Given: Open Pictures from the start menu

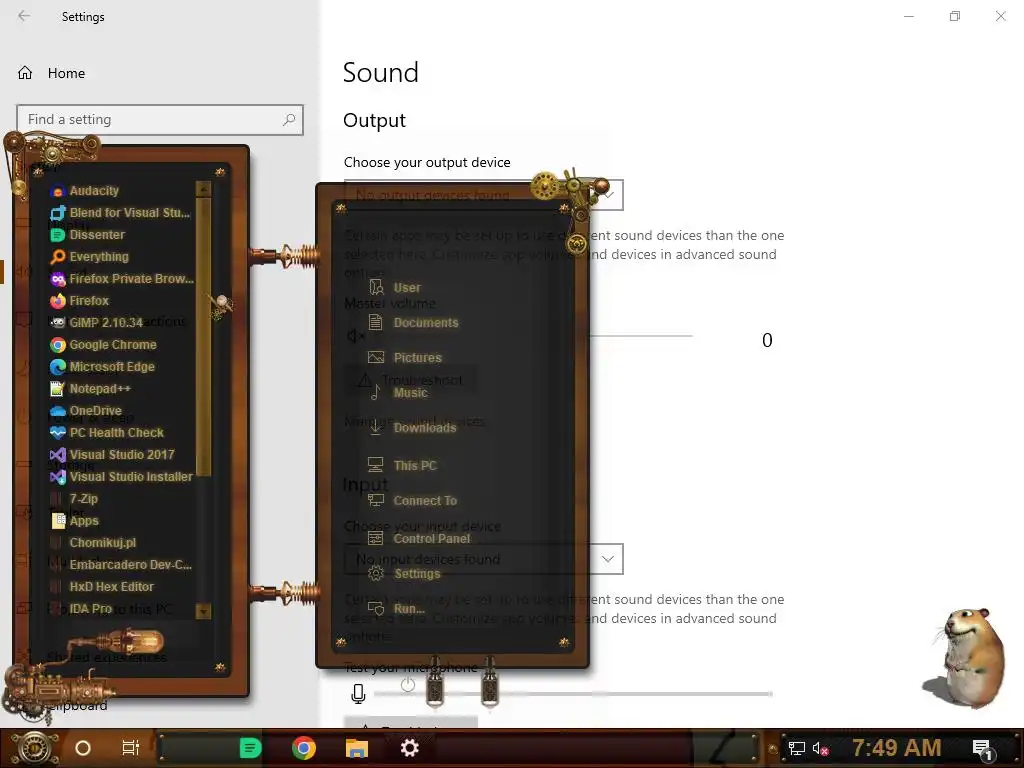Looking at the screenshot, I should tap(405, 358).
